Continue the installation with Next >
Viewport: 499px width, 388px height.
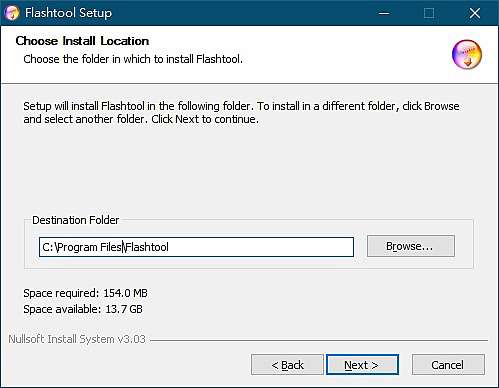[x=362, y=365]
